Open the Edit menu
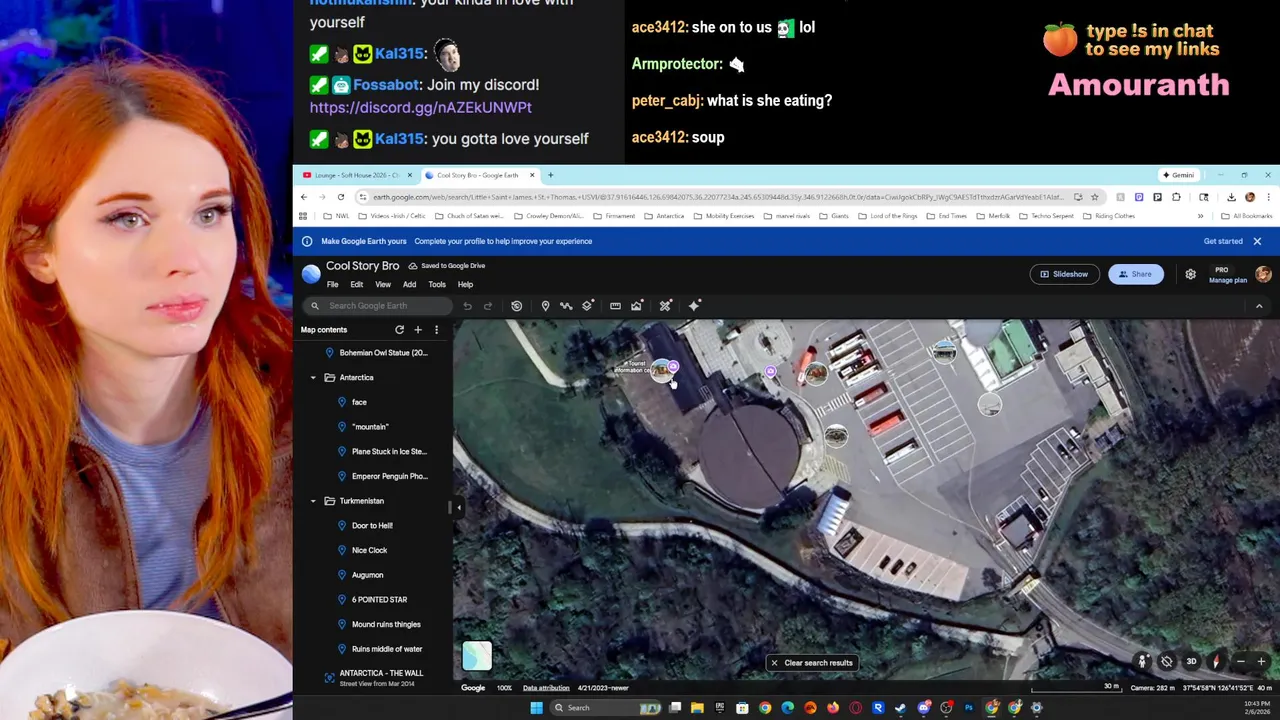 (356, 285)
